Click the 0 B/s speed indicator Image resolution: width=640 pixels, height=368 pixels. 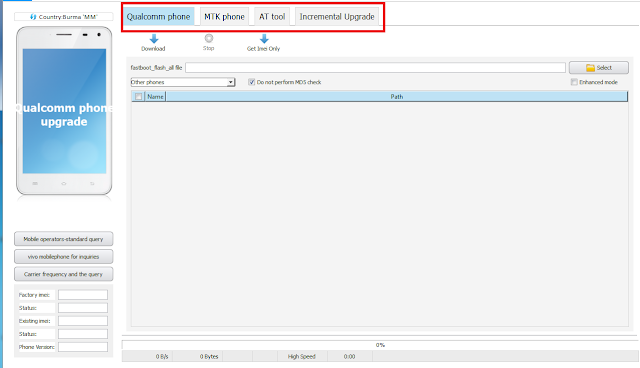tap(162, 357)
